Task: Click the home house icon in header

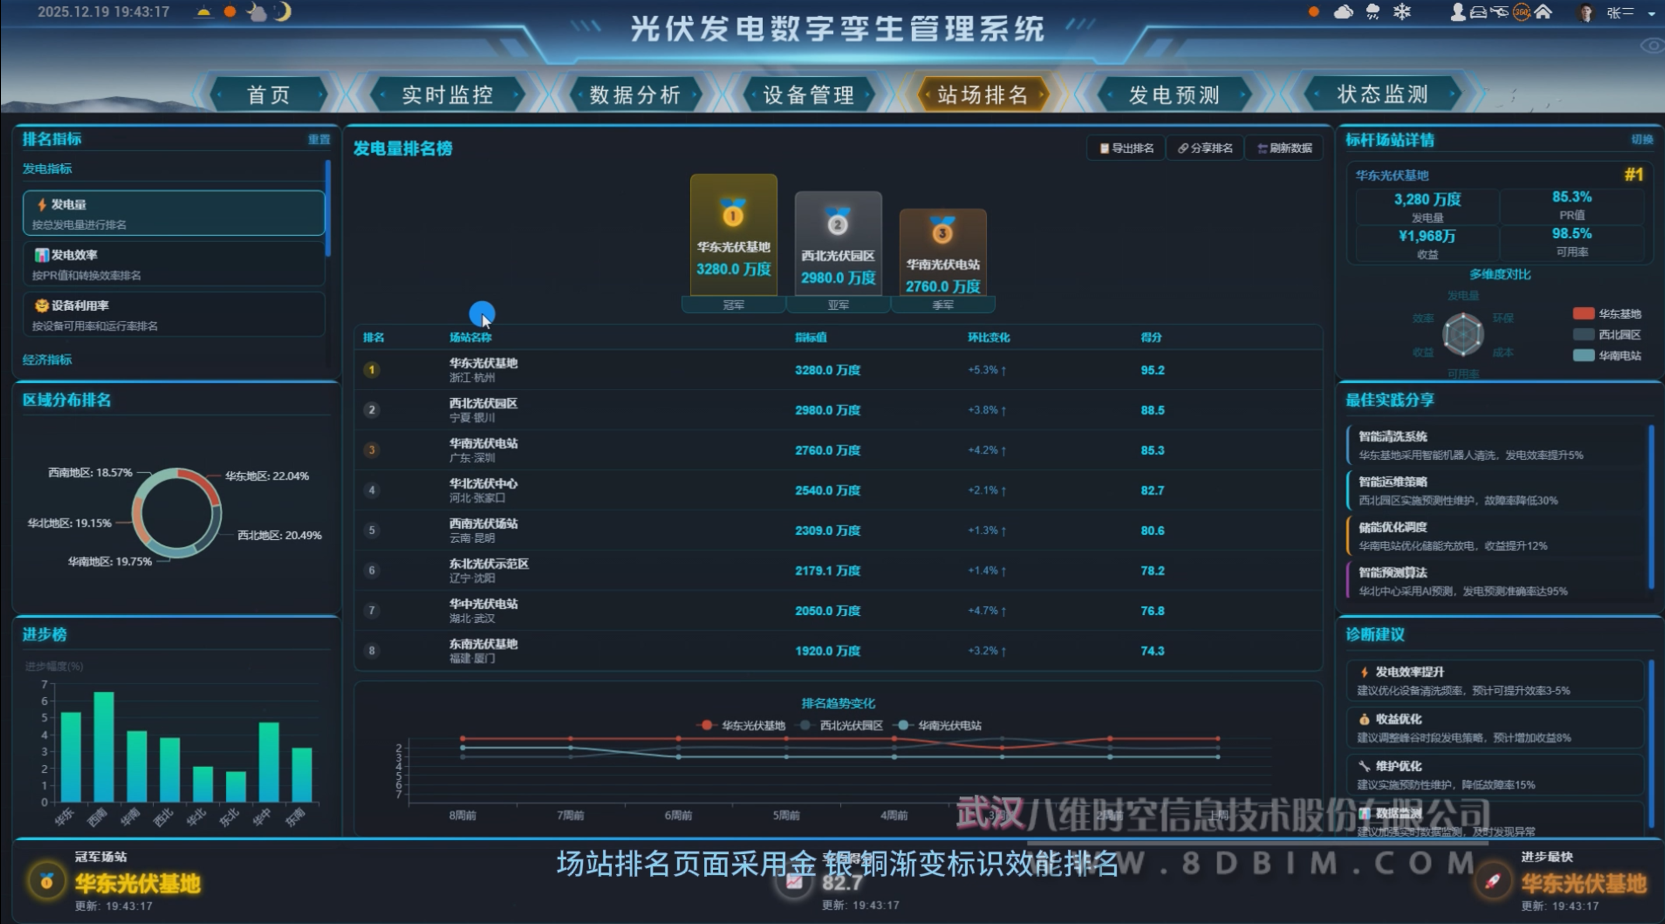Action: [x=1543, y=12]
